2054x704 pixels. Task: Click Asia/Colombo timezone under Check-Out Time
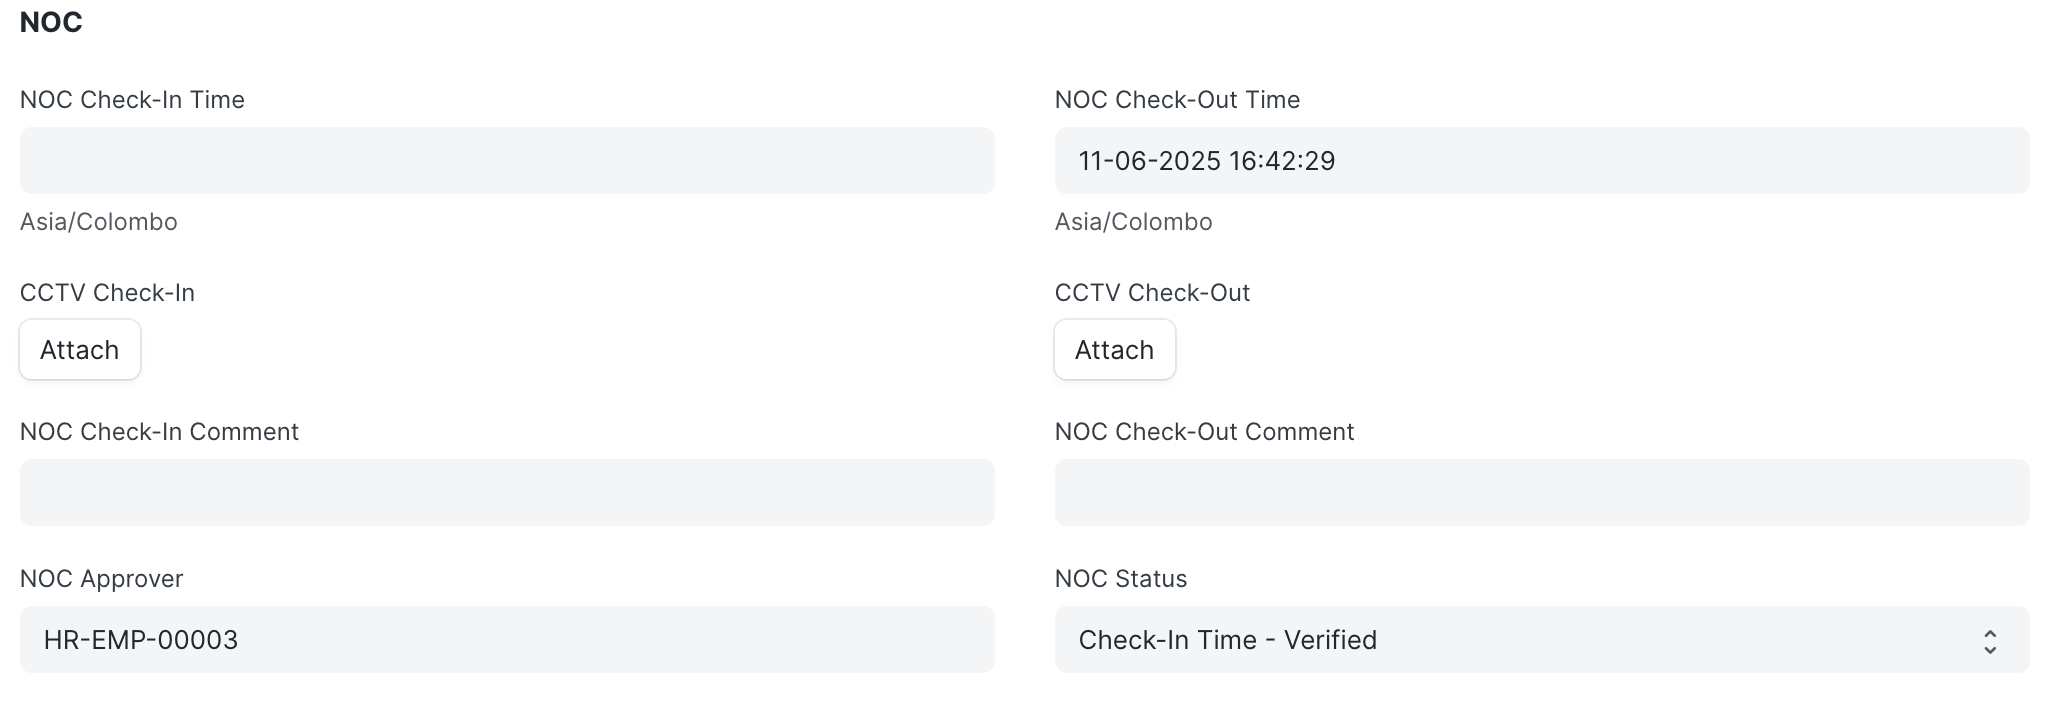pos(1133,222)
